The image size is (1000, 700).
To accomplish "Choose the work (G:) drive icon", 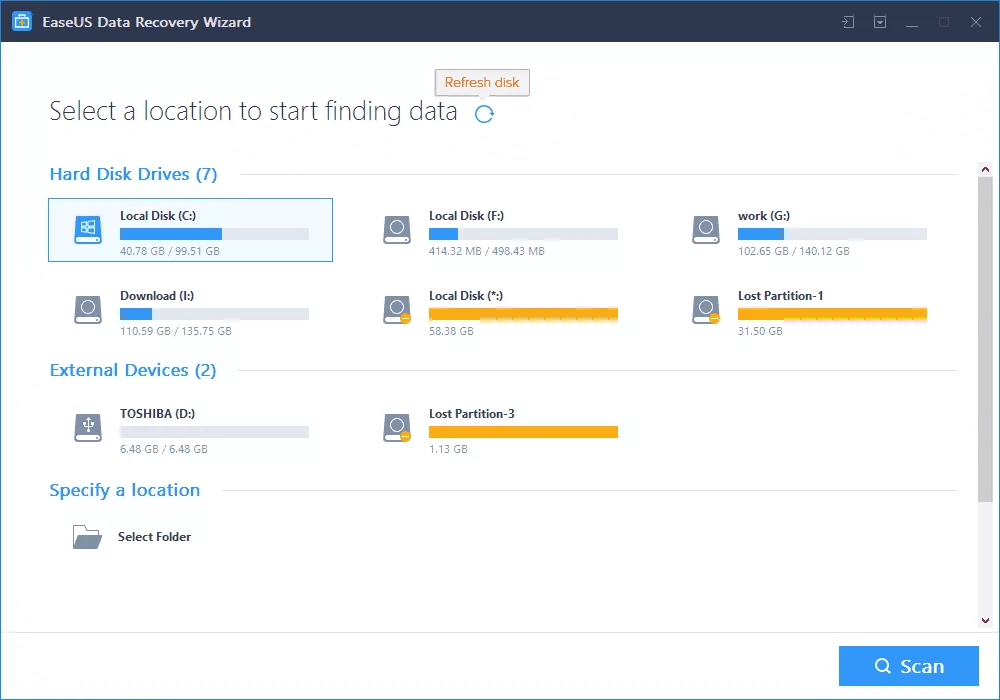I will [x=706, y=230].
